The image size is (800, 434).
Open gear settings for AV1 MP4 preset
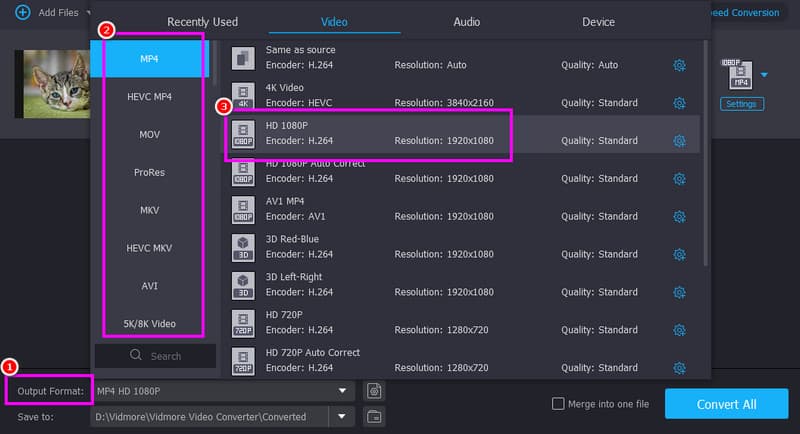[x=679, y=216]
